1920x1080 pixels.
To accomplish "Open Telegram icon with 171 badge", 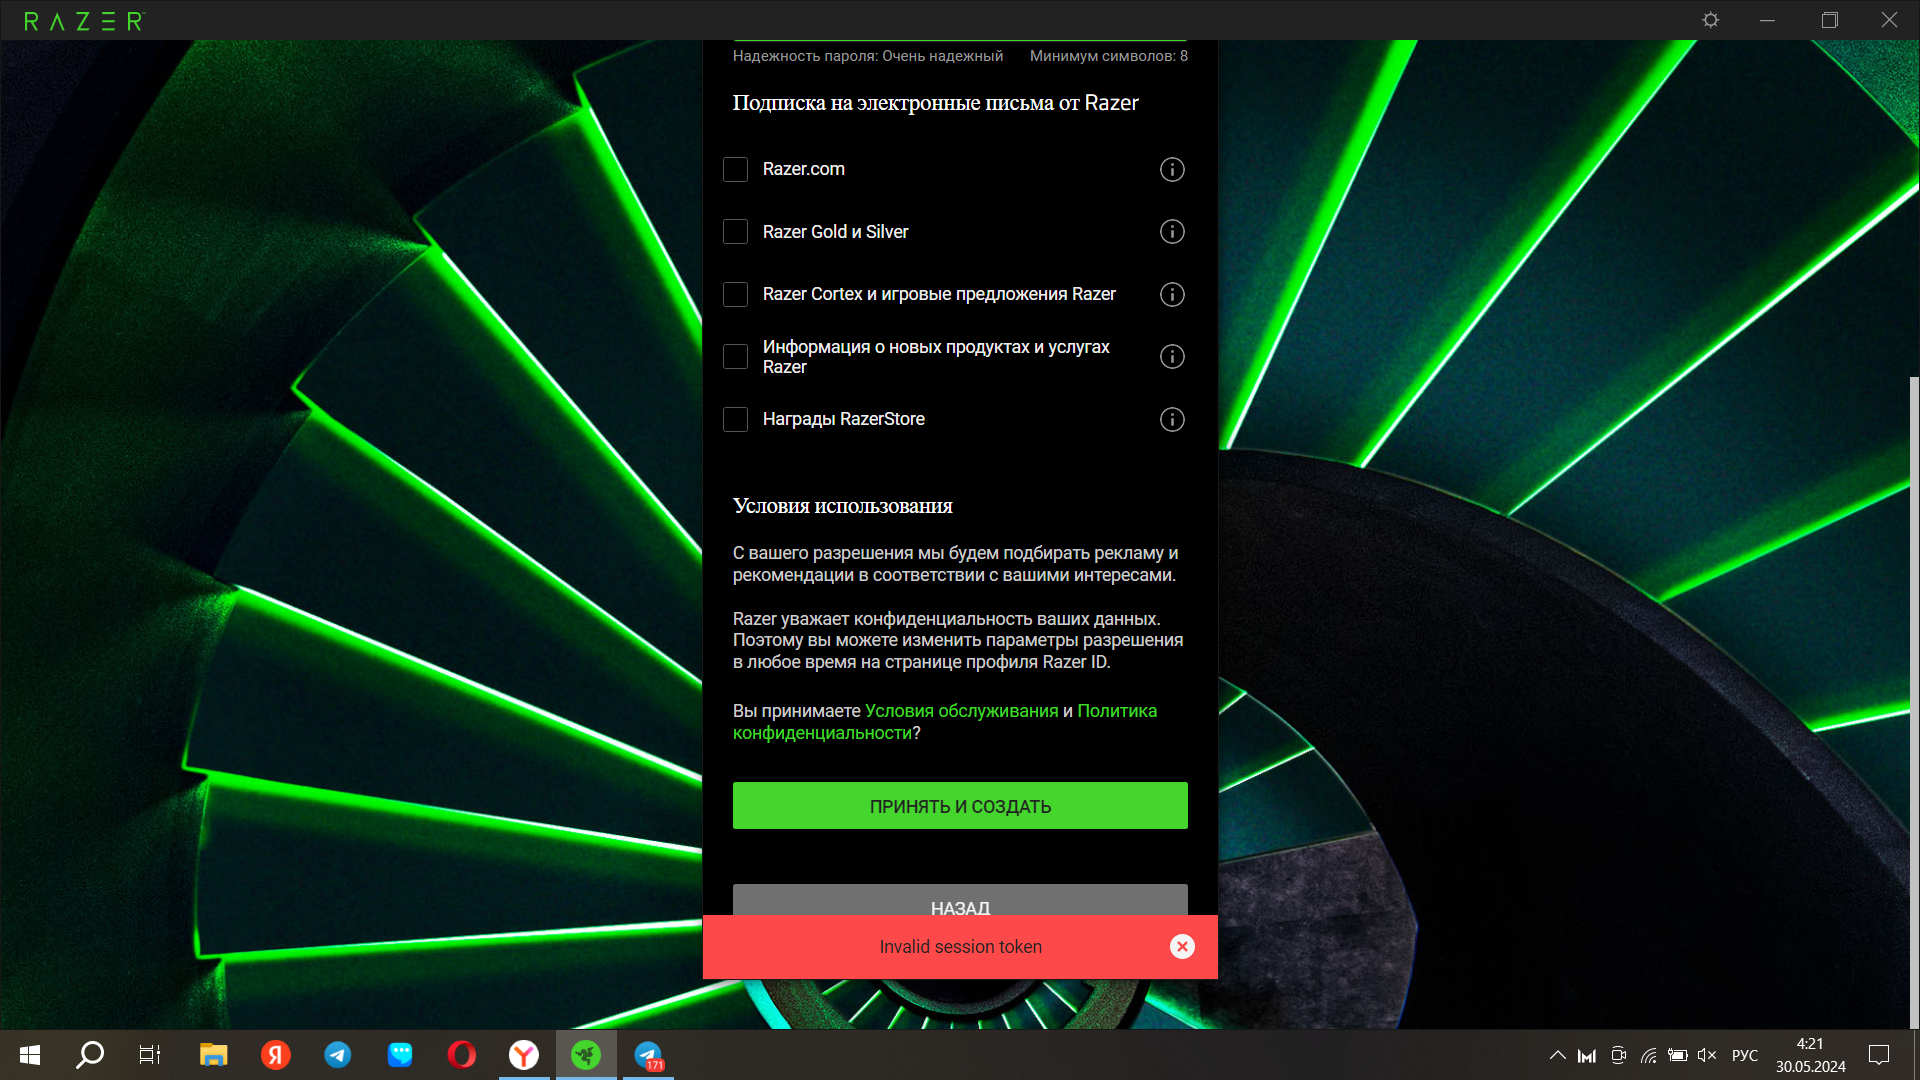I will [x=648, y=1055].
